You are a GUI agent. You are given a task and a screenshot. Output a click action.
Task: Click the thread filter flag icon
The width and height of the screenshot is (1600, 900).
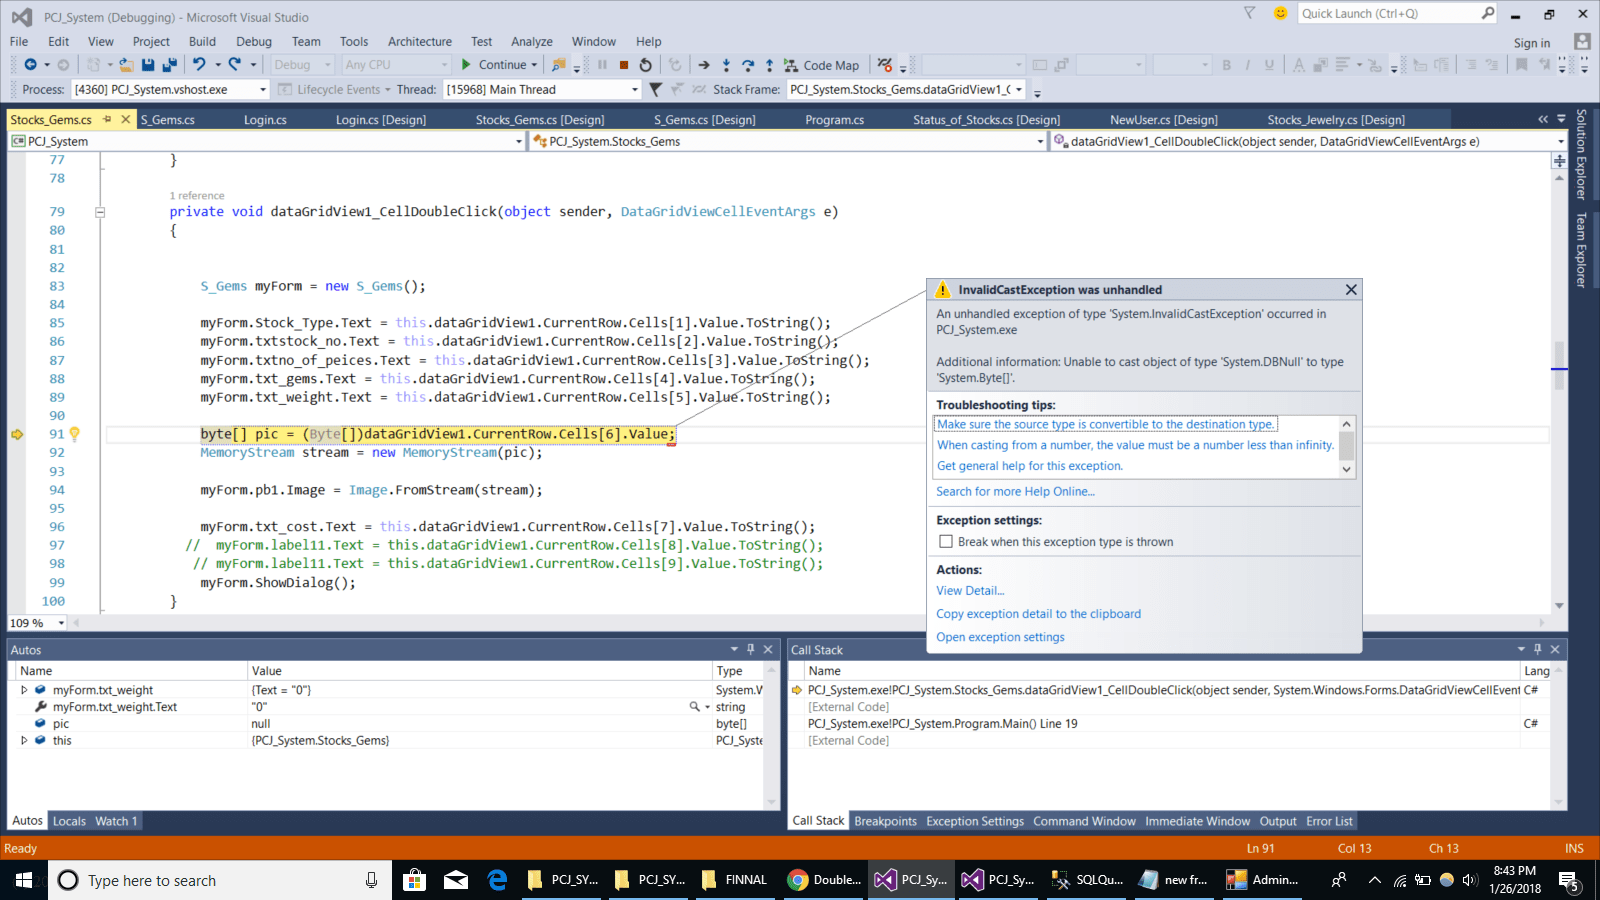click(x=655, y=89)
